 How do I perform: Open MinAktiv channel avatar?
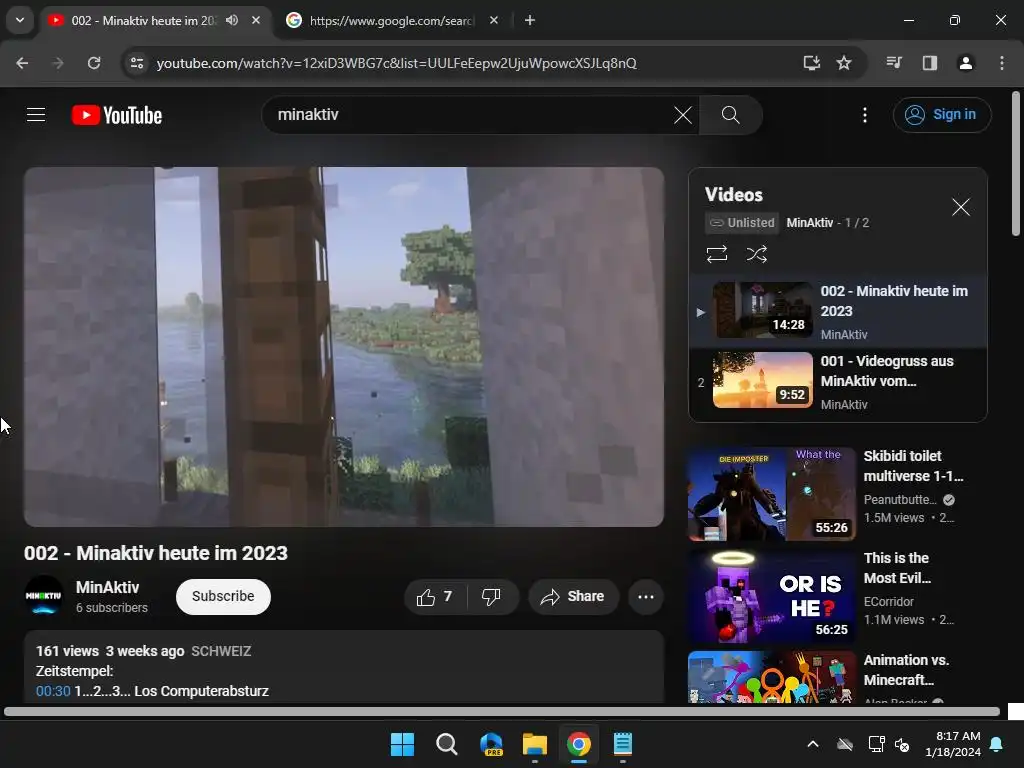[44, 595]
